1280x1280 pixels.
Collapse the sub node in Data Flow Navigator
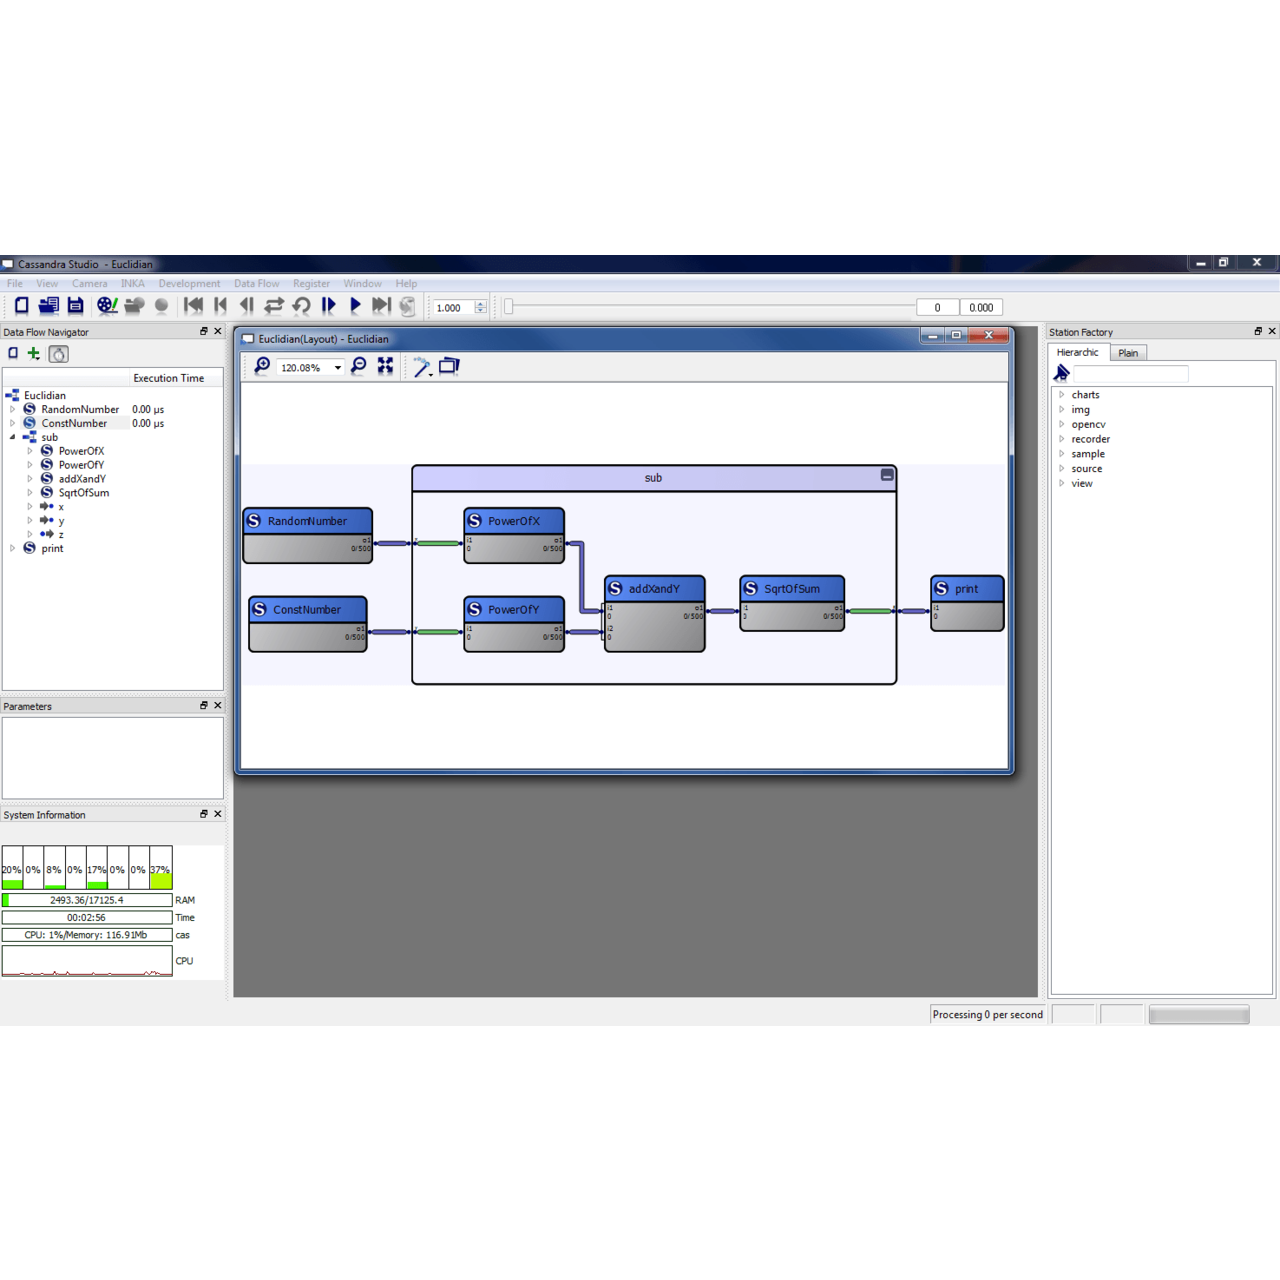pos(11,437)
